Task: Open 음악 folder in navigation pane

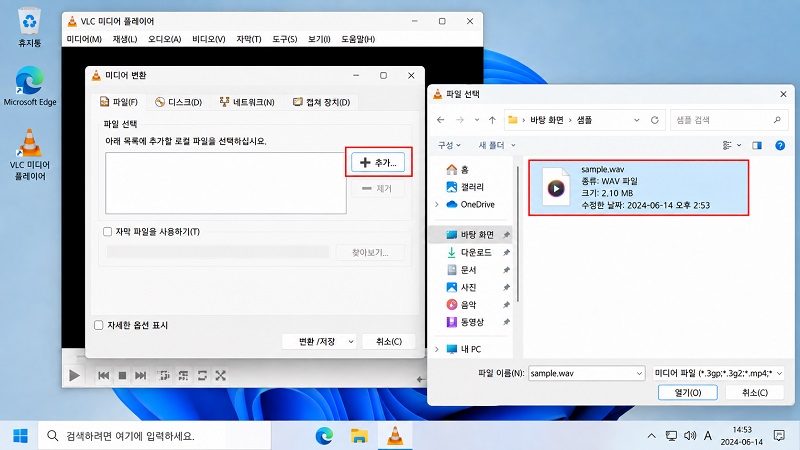Action: [x=462, y=305]
